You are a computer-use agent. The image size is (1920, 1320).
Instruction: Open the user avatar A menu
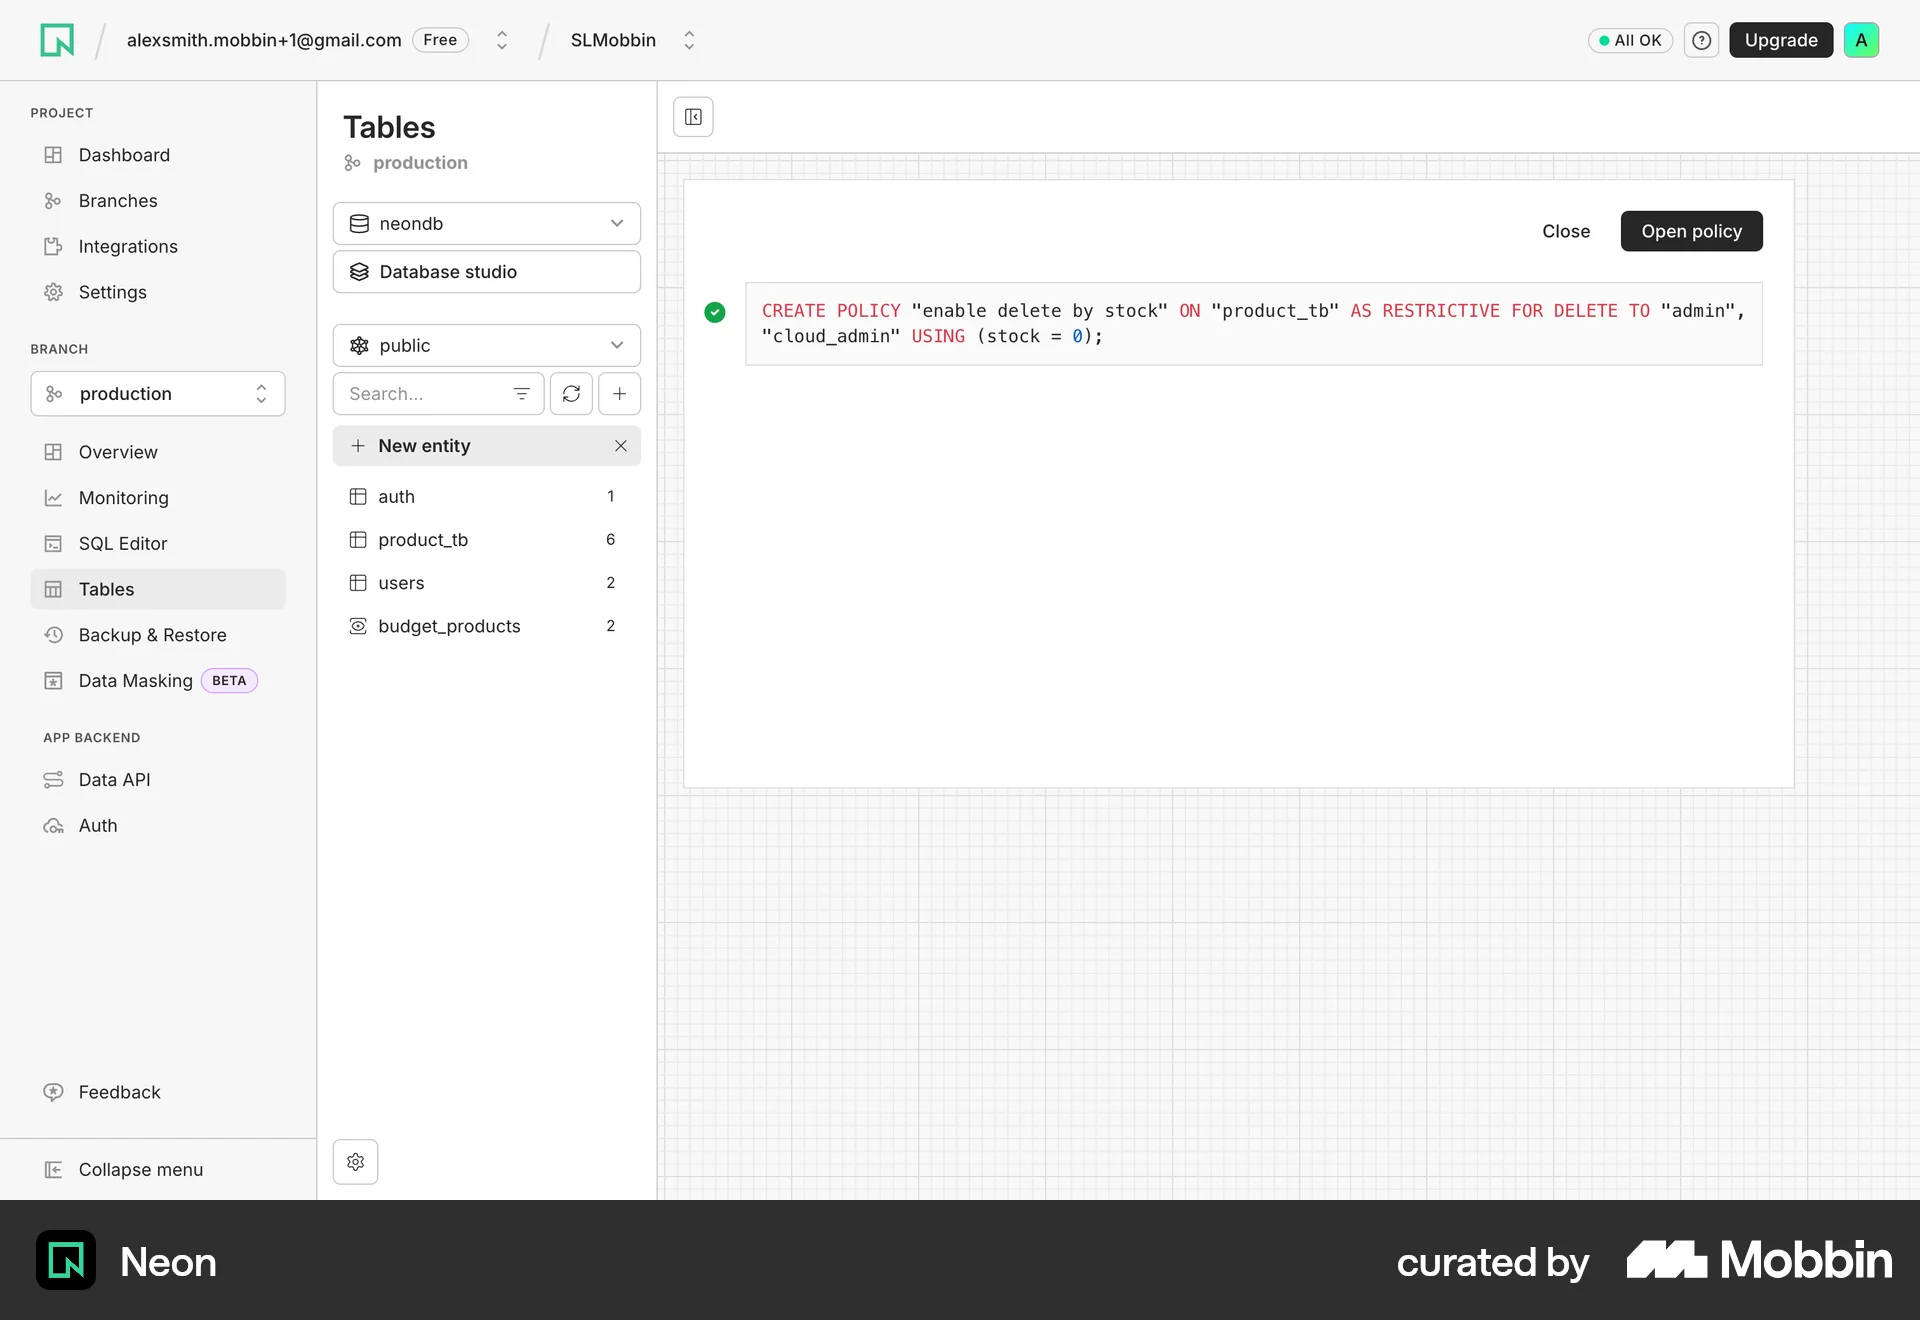(1861, 40)
